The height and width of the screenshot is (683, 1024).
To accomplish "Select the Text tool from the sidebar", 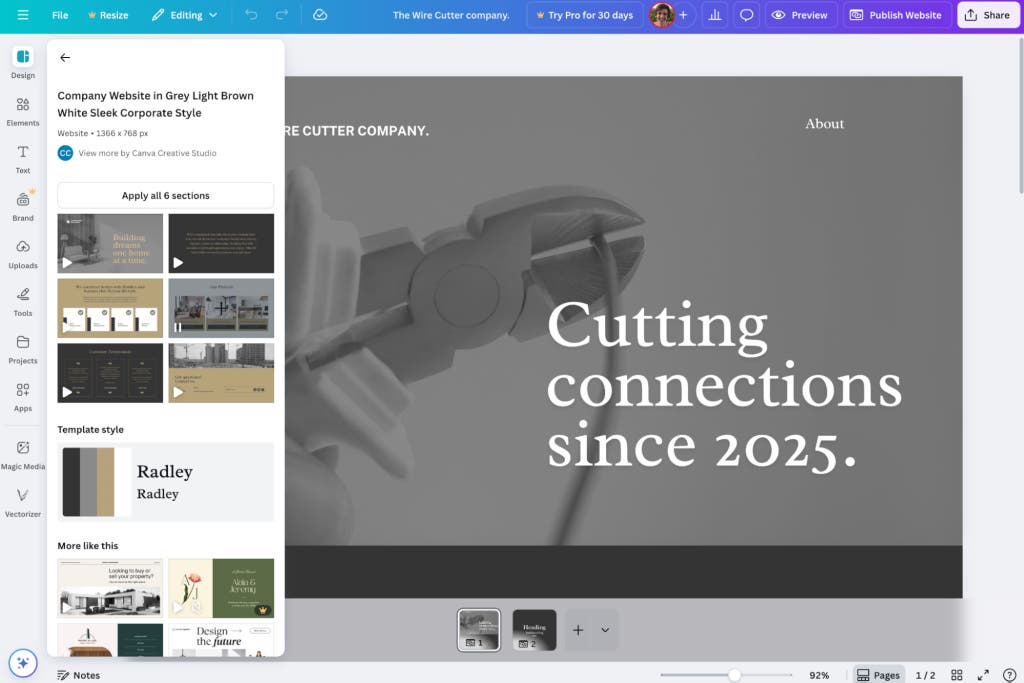I will pos(22,160).
